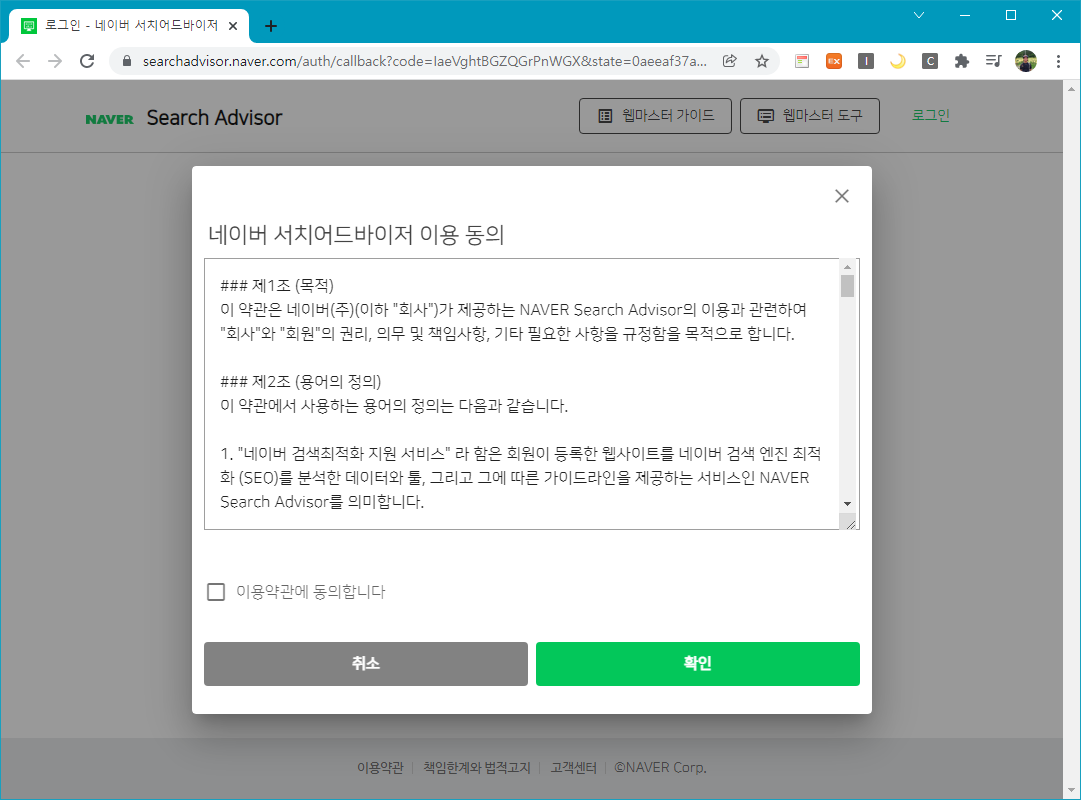Open the 웹마스터 도구 button
Image resolution: width=1081 pixels, height=800 pixels.
click(x=809, y=116)
